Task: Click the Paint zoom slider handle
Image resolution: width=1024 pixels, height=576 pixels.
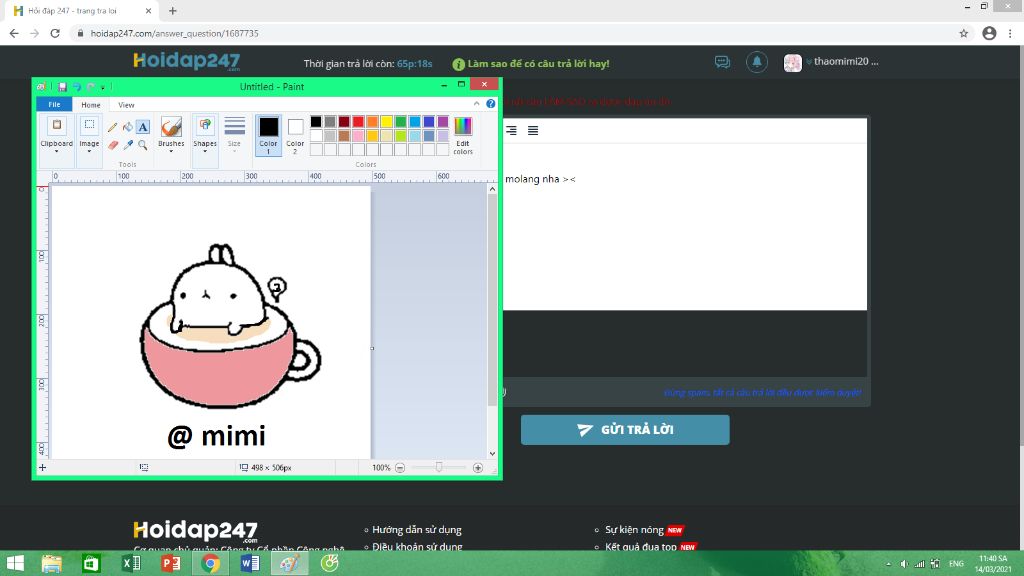Action: (439, 468)
